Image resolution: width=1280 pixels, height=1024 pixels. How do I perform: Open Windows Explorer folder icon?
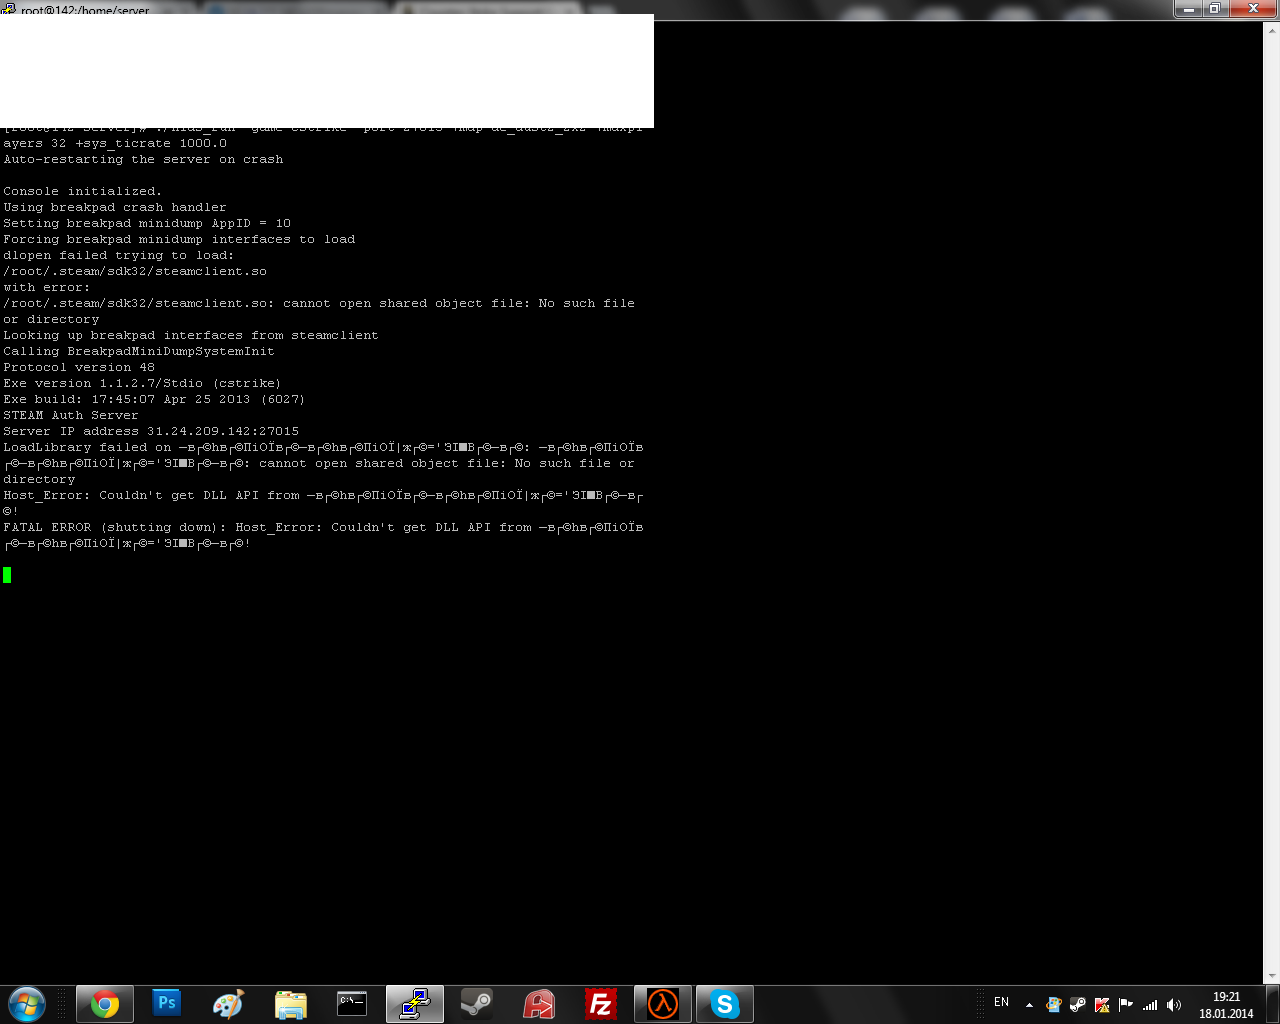point(291,1004)
